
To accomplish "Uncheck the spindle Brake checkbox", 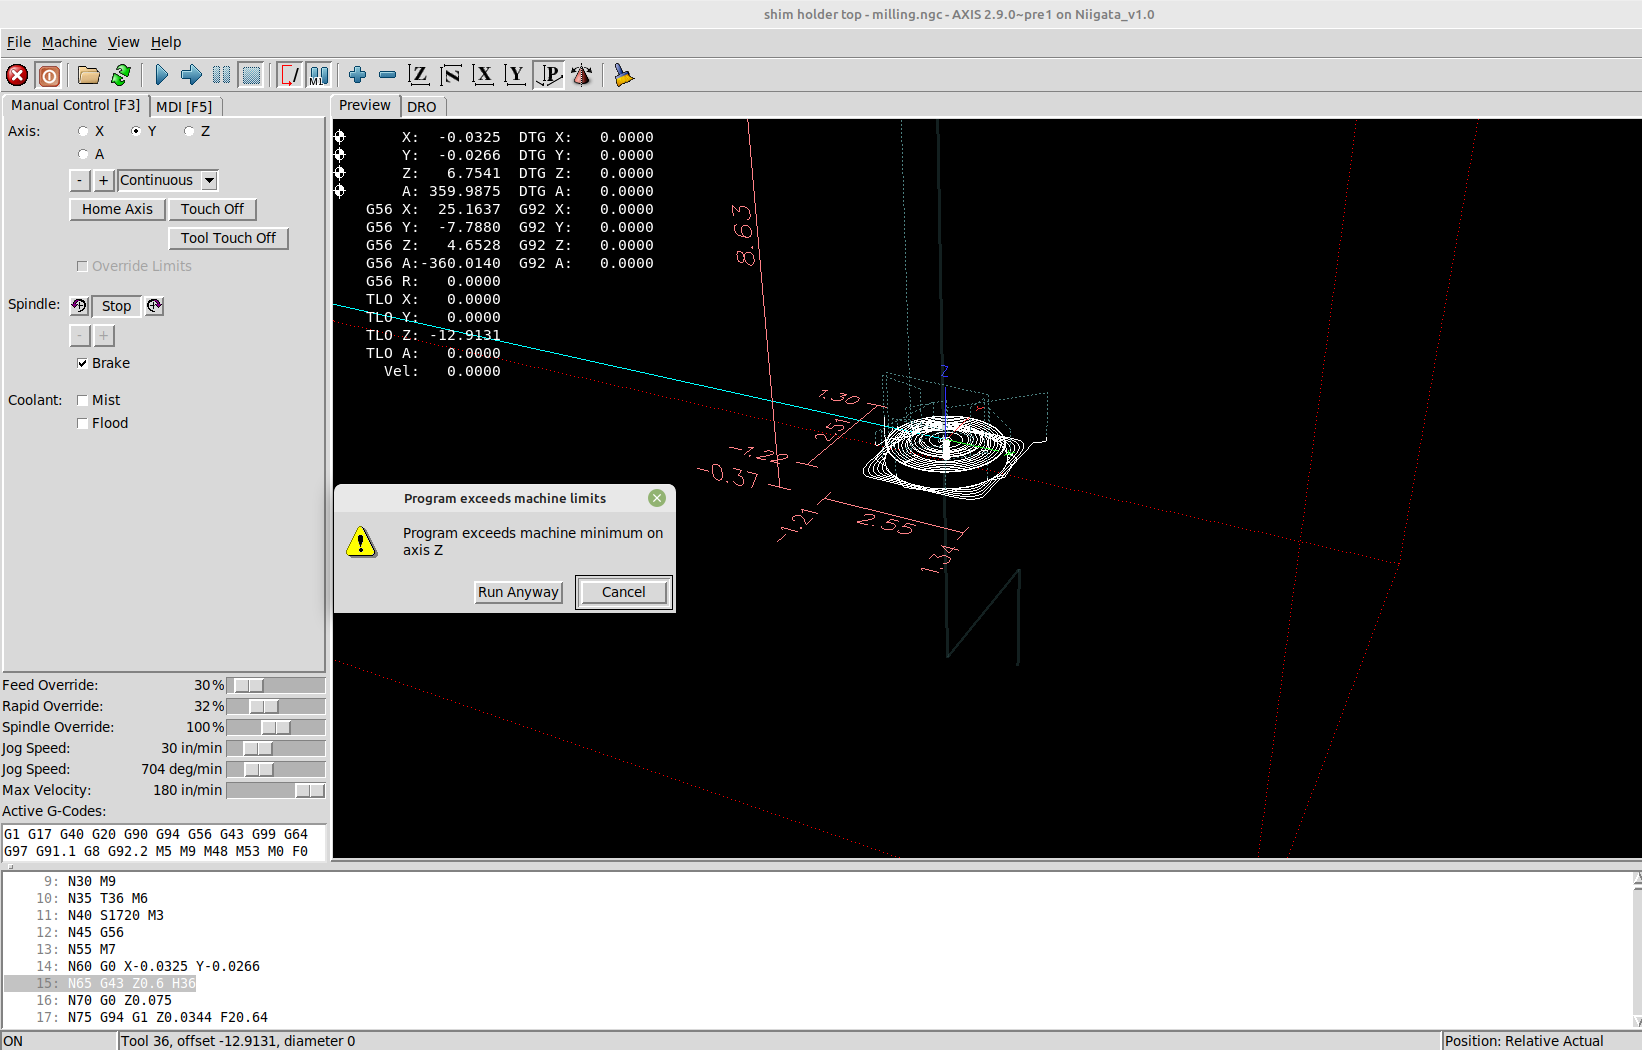I will pyautogui.click(x=83, y=363).
